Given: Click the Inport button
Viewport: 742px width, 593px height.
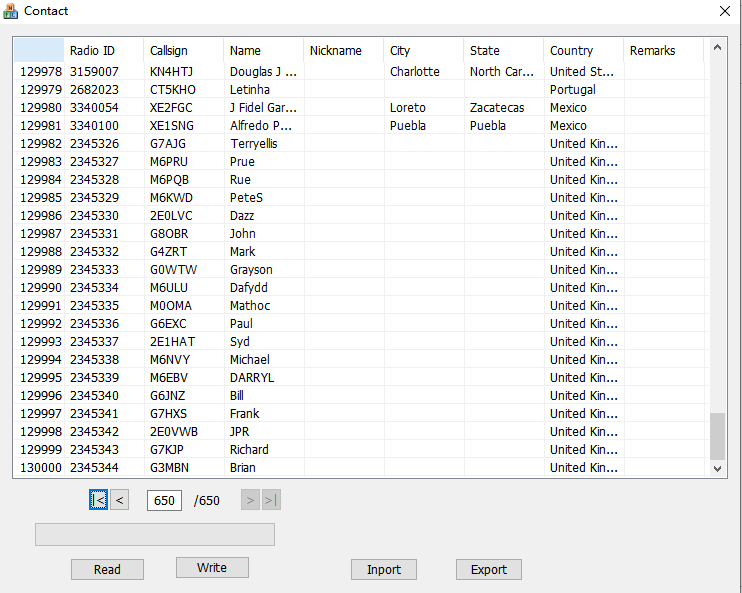Looking at the screenshot, I should [x=383, y=569].
